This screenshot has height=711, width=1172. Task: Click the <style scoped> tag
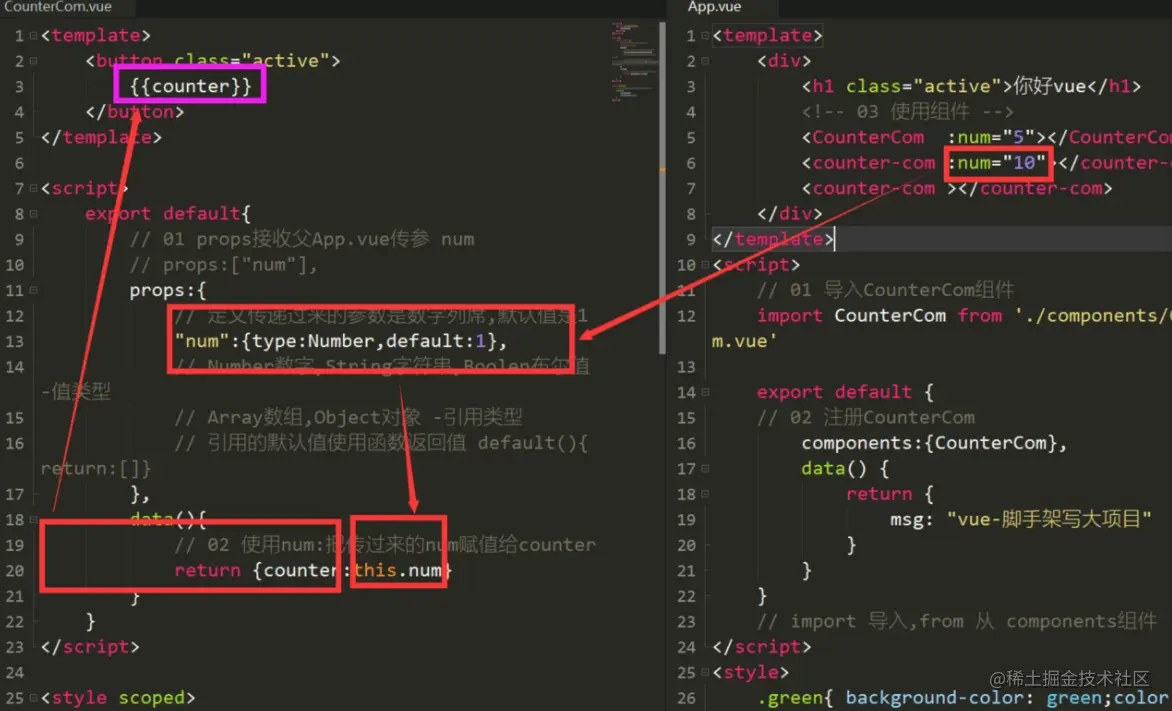coord(118,698)
